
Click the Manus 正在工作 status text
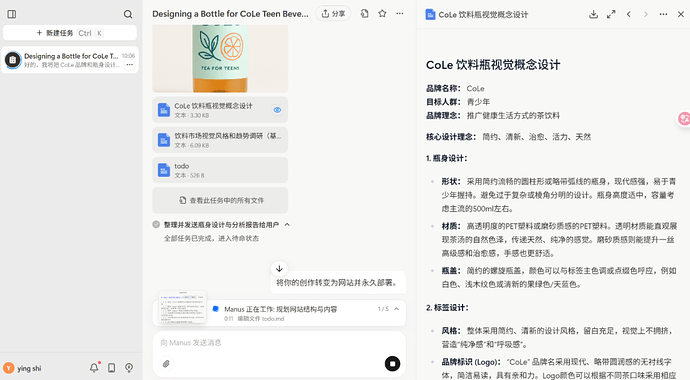(x=280, y=309)
